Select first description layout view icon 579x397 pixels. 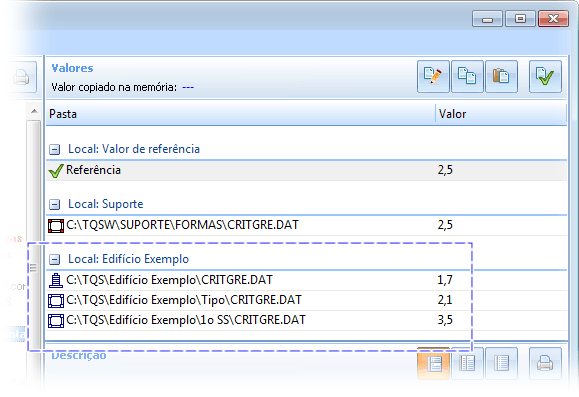[x=433, y=363]
